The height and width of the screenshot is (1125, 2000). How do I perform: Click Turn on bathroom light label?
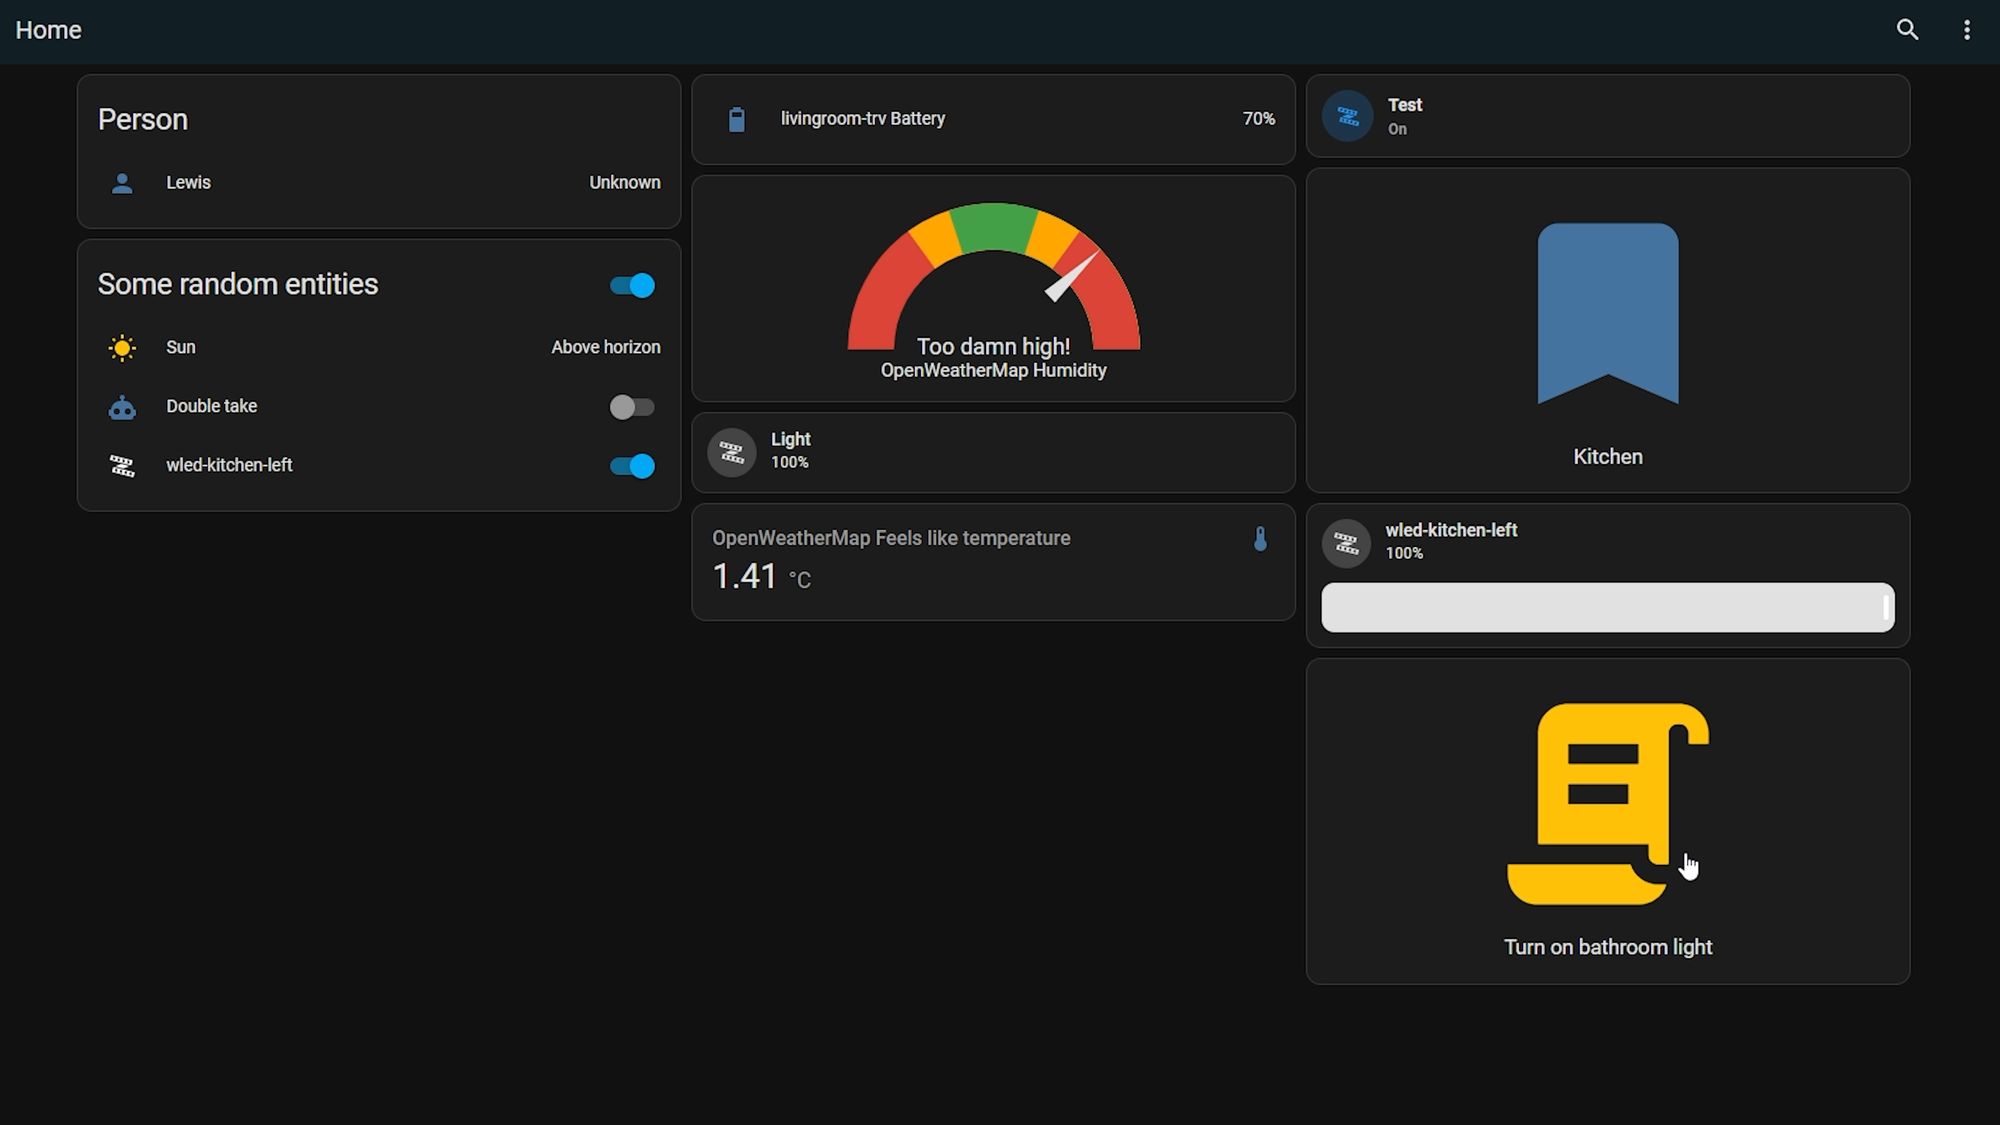[1608, 947]
